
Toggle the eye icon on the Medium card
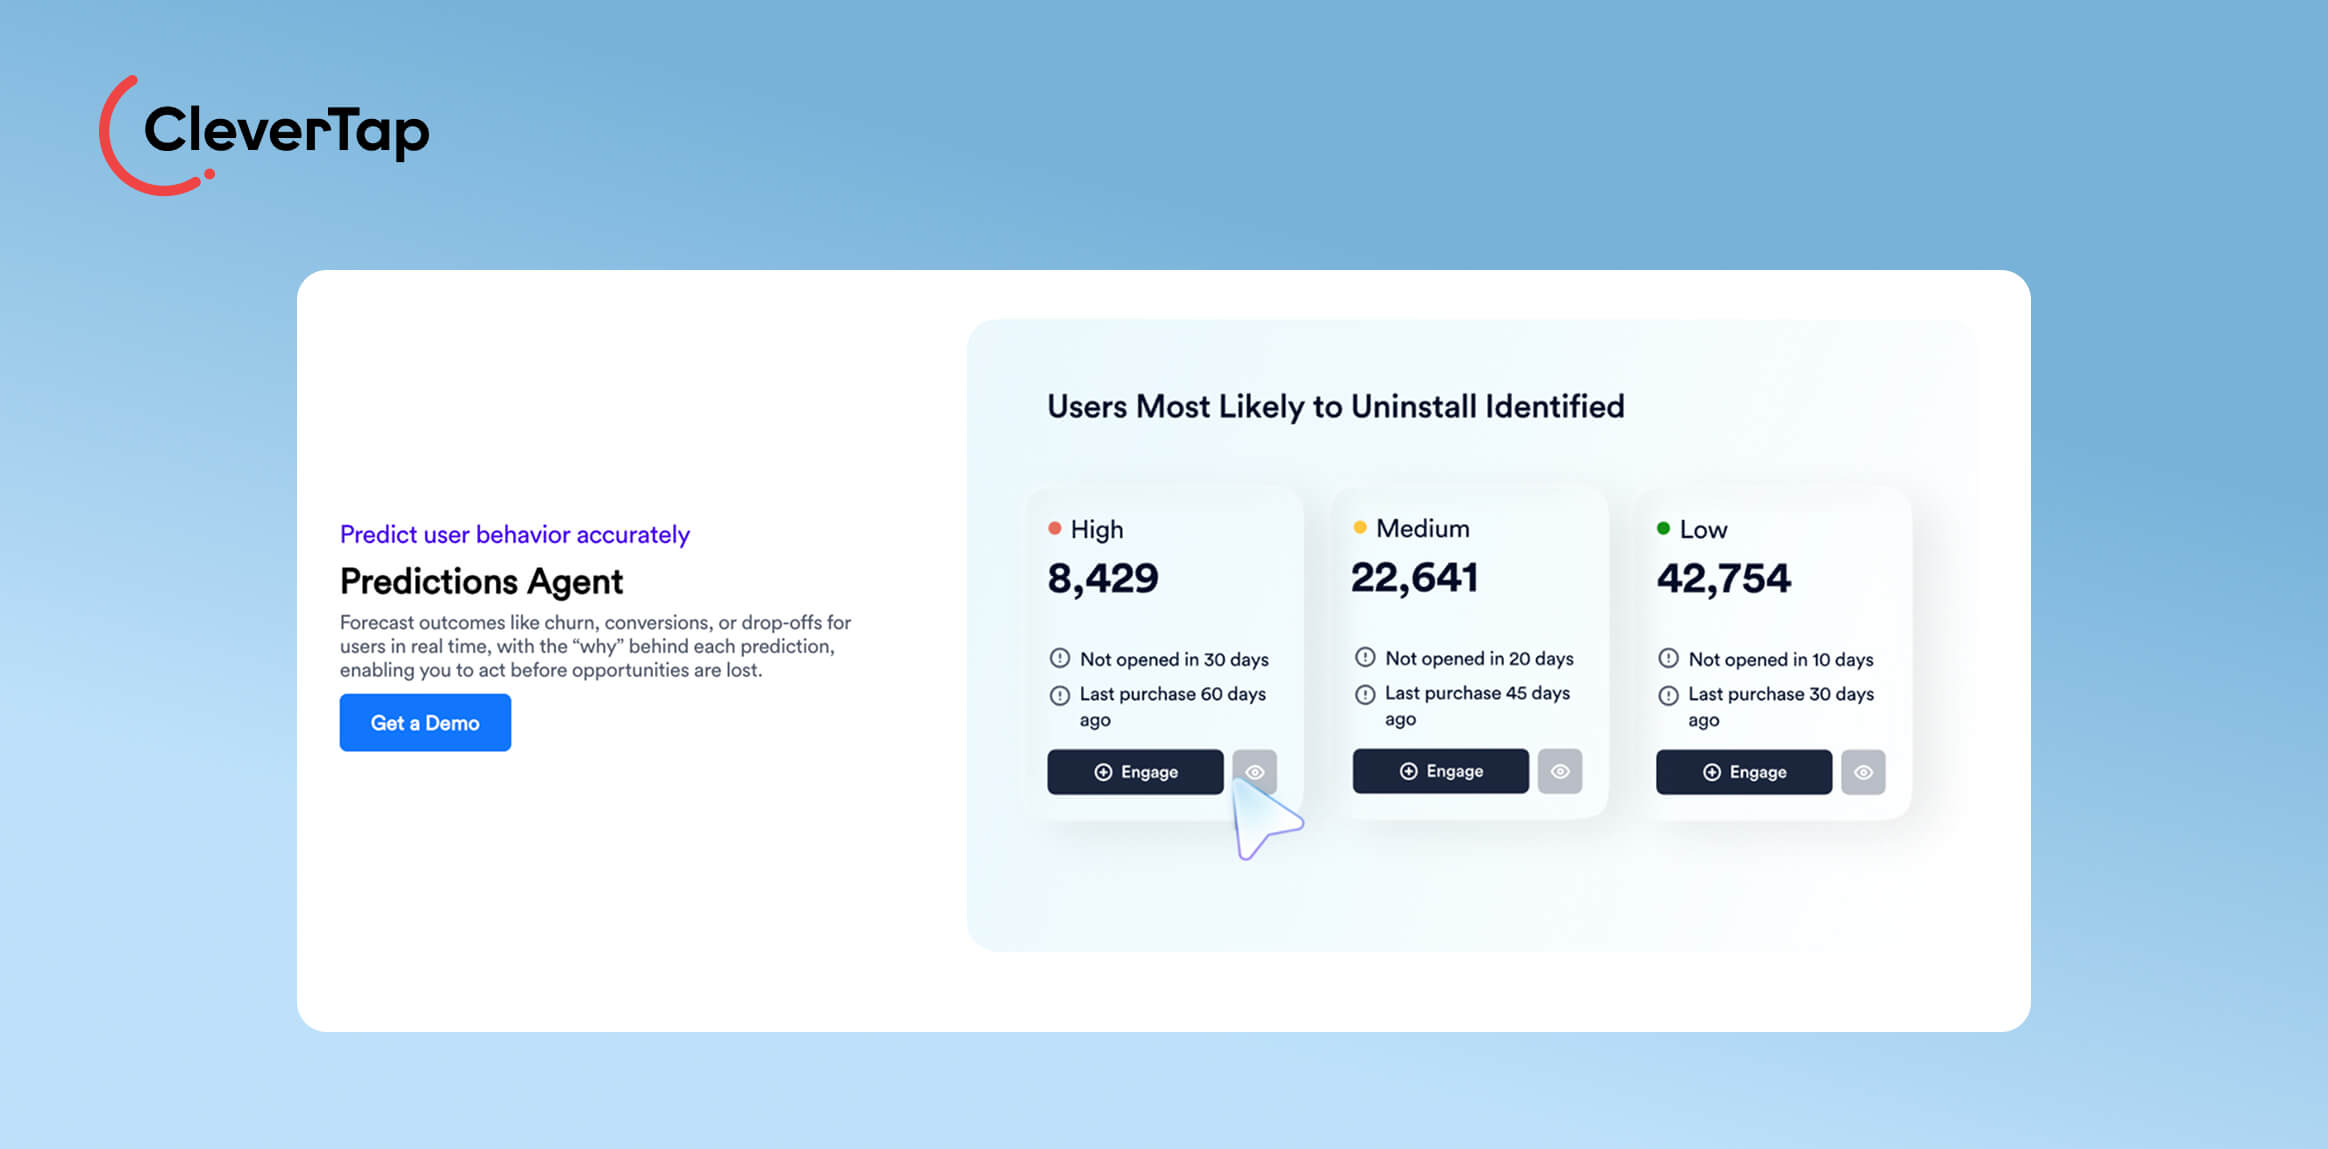point(1560,770)
